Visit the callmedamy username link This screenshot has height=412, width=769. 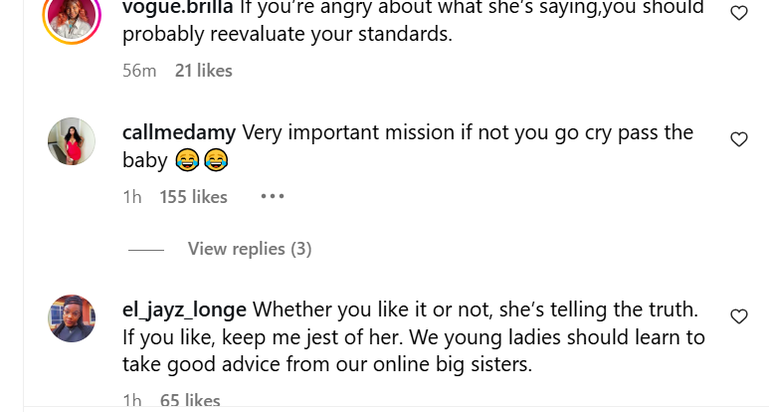pos(178,133)
